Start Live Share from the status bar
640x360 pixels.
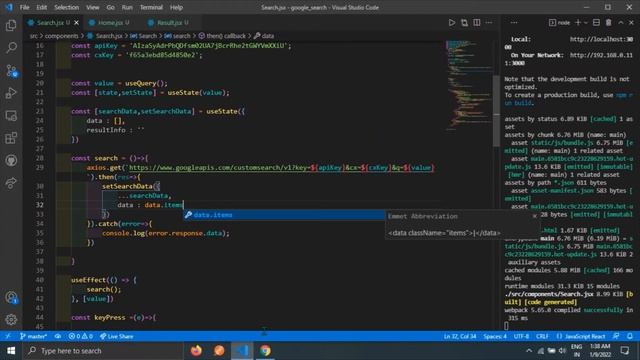pos(116,336)
